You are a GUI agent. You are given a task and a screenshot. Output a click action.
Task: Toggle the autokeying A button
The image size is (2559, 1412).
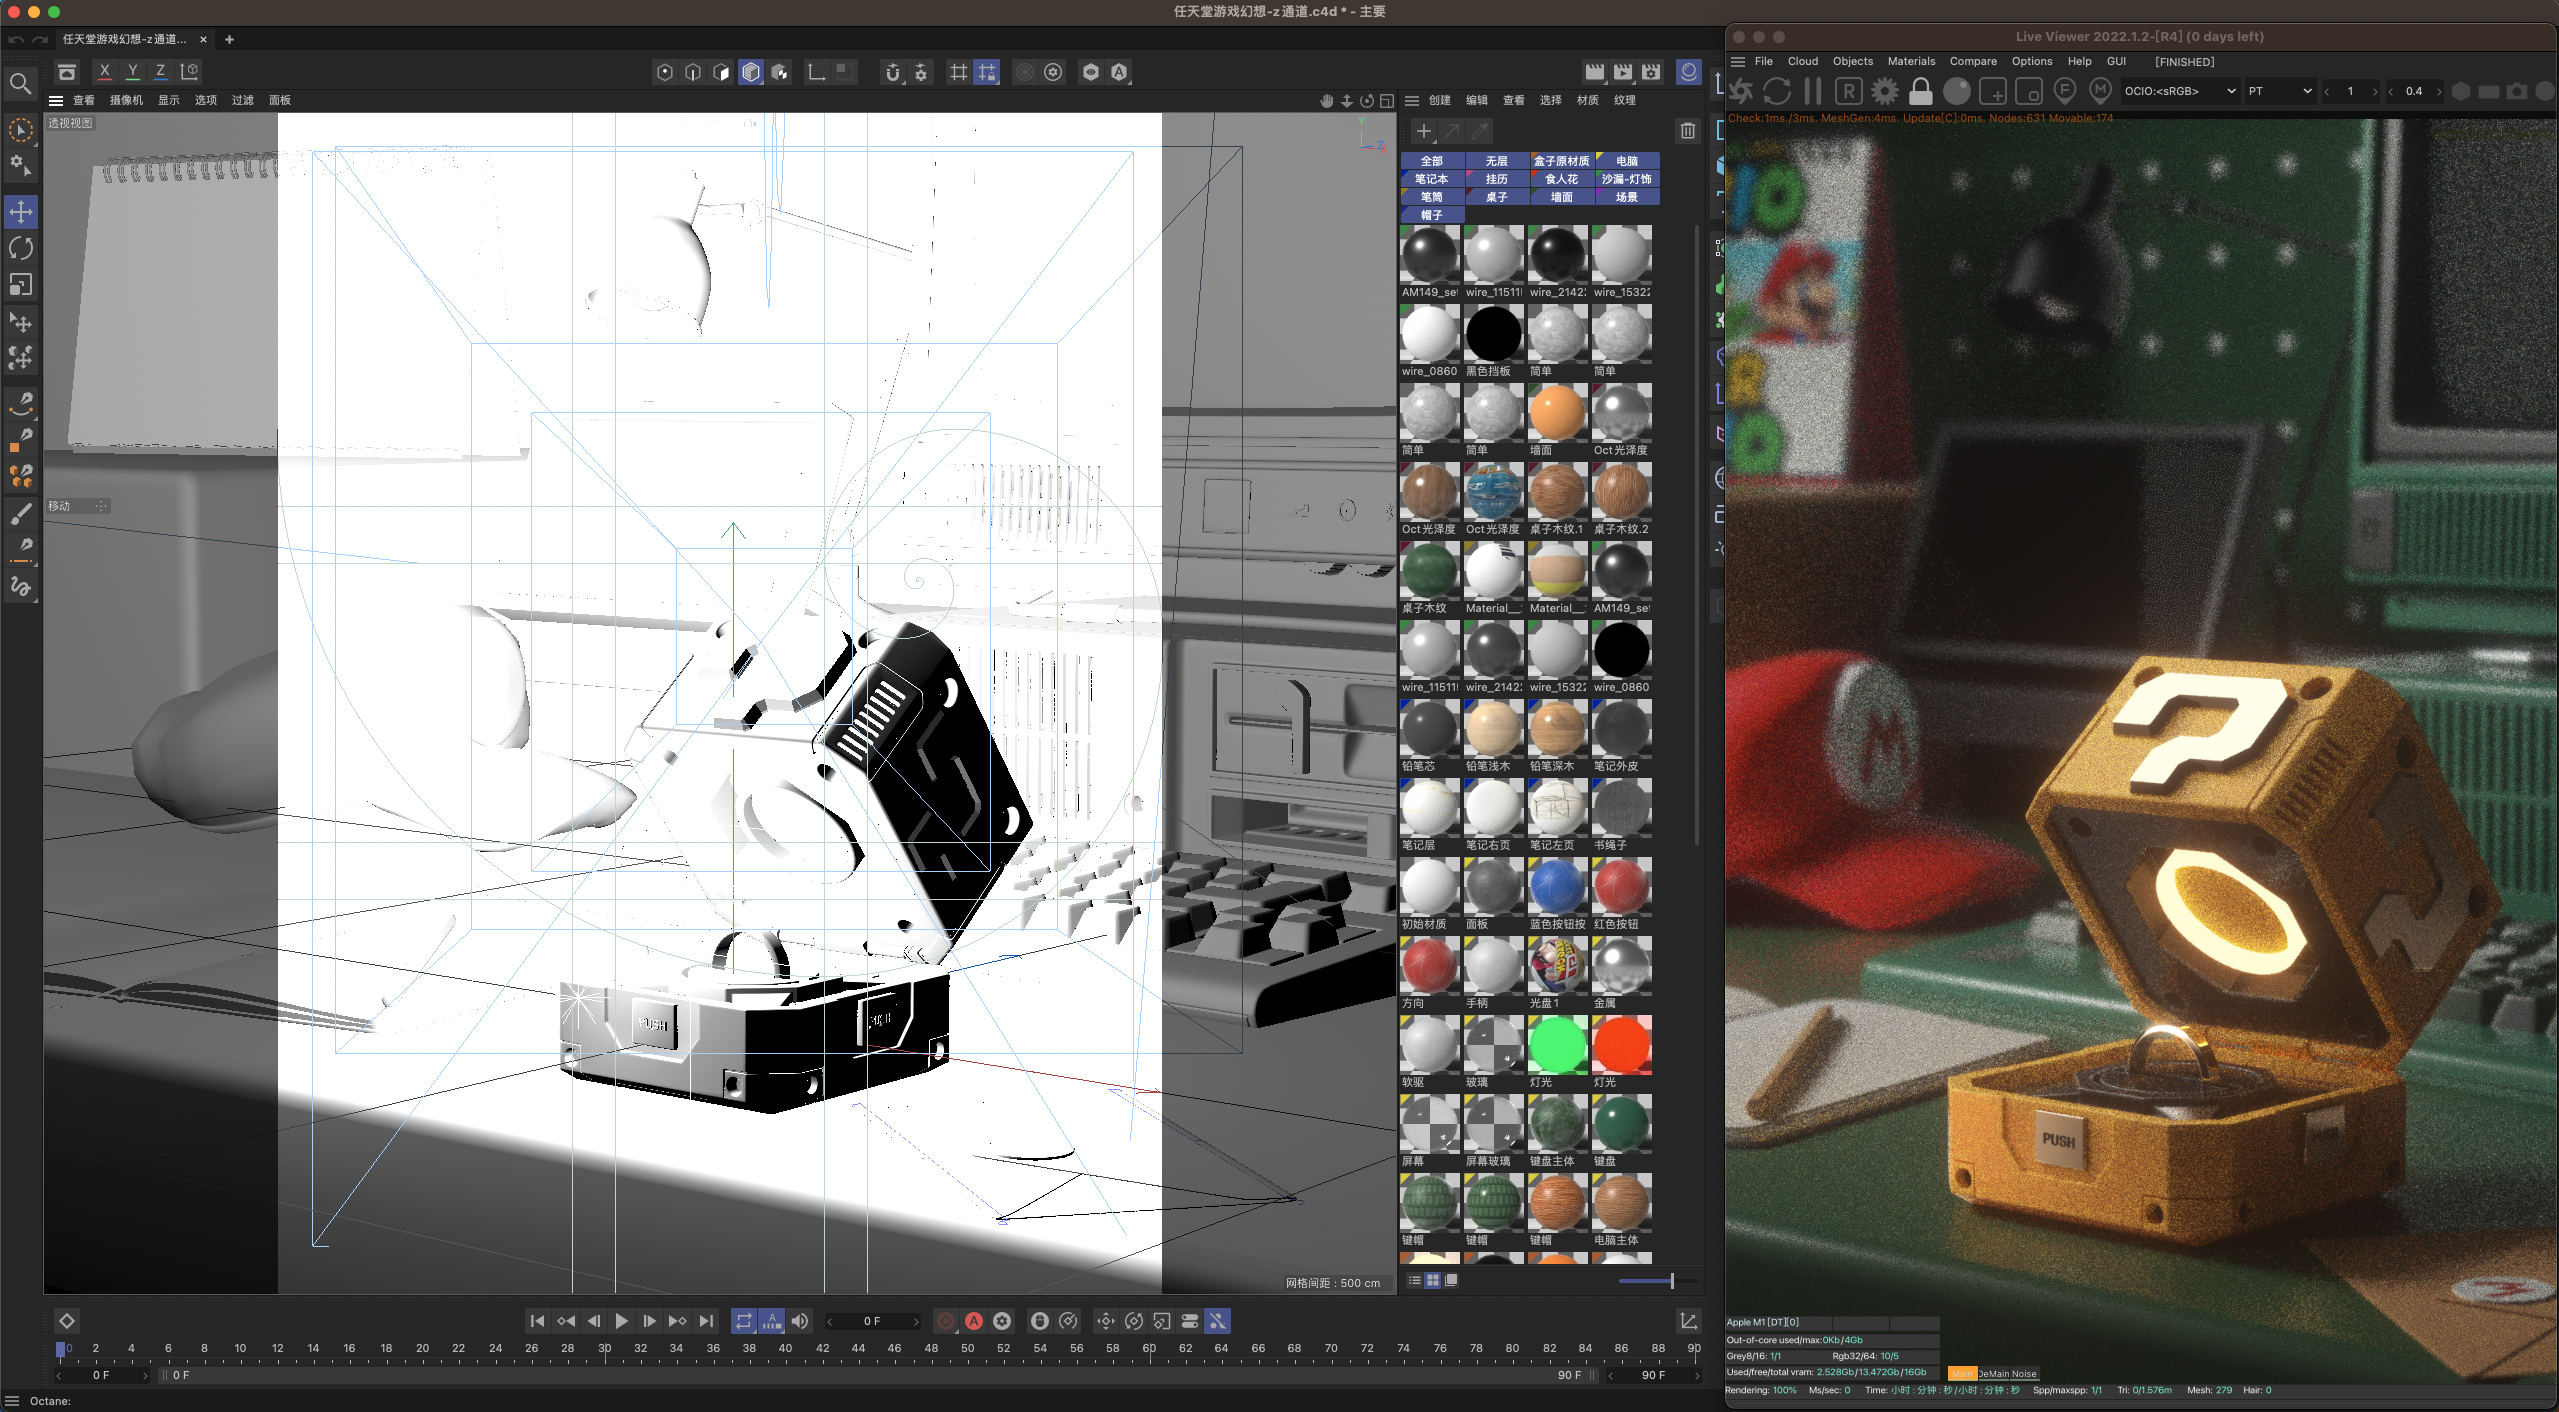pos(974,1321)
